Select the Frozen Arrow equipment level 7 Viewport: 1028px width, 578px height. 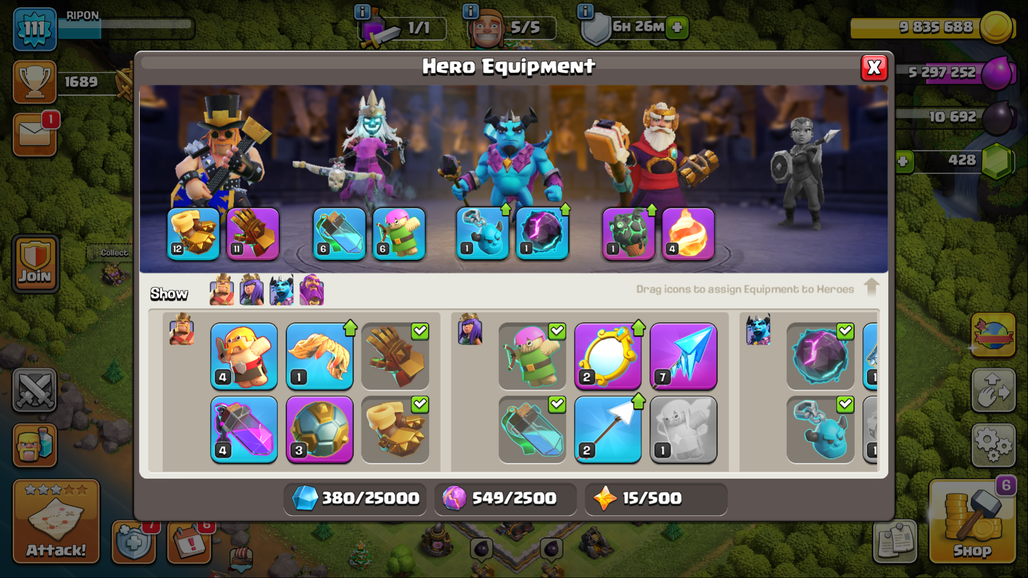tap(683, 356)
